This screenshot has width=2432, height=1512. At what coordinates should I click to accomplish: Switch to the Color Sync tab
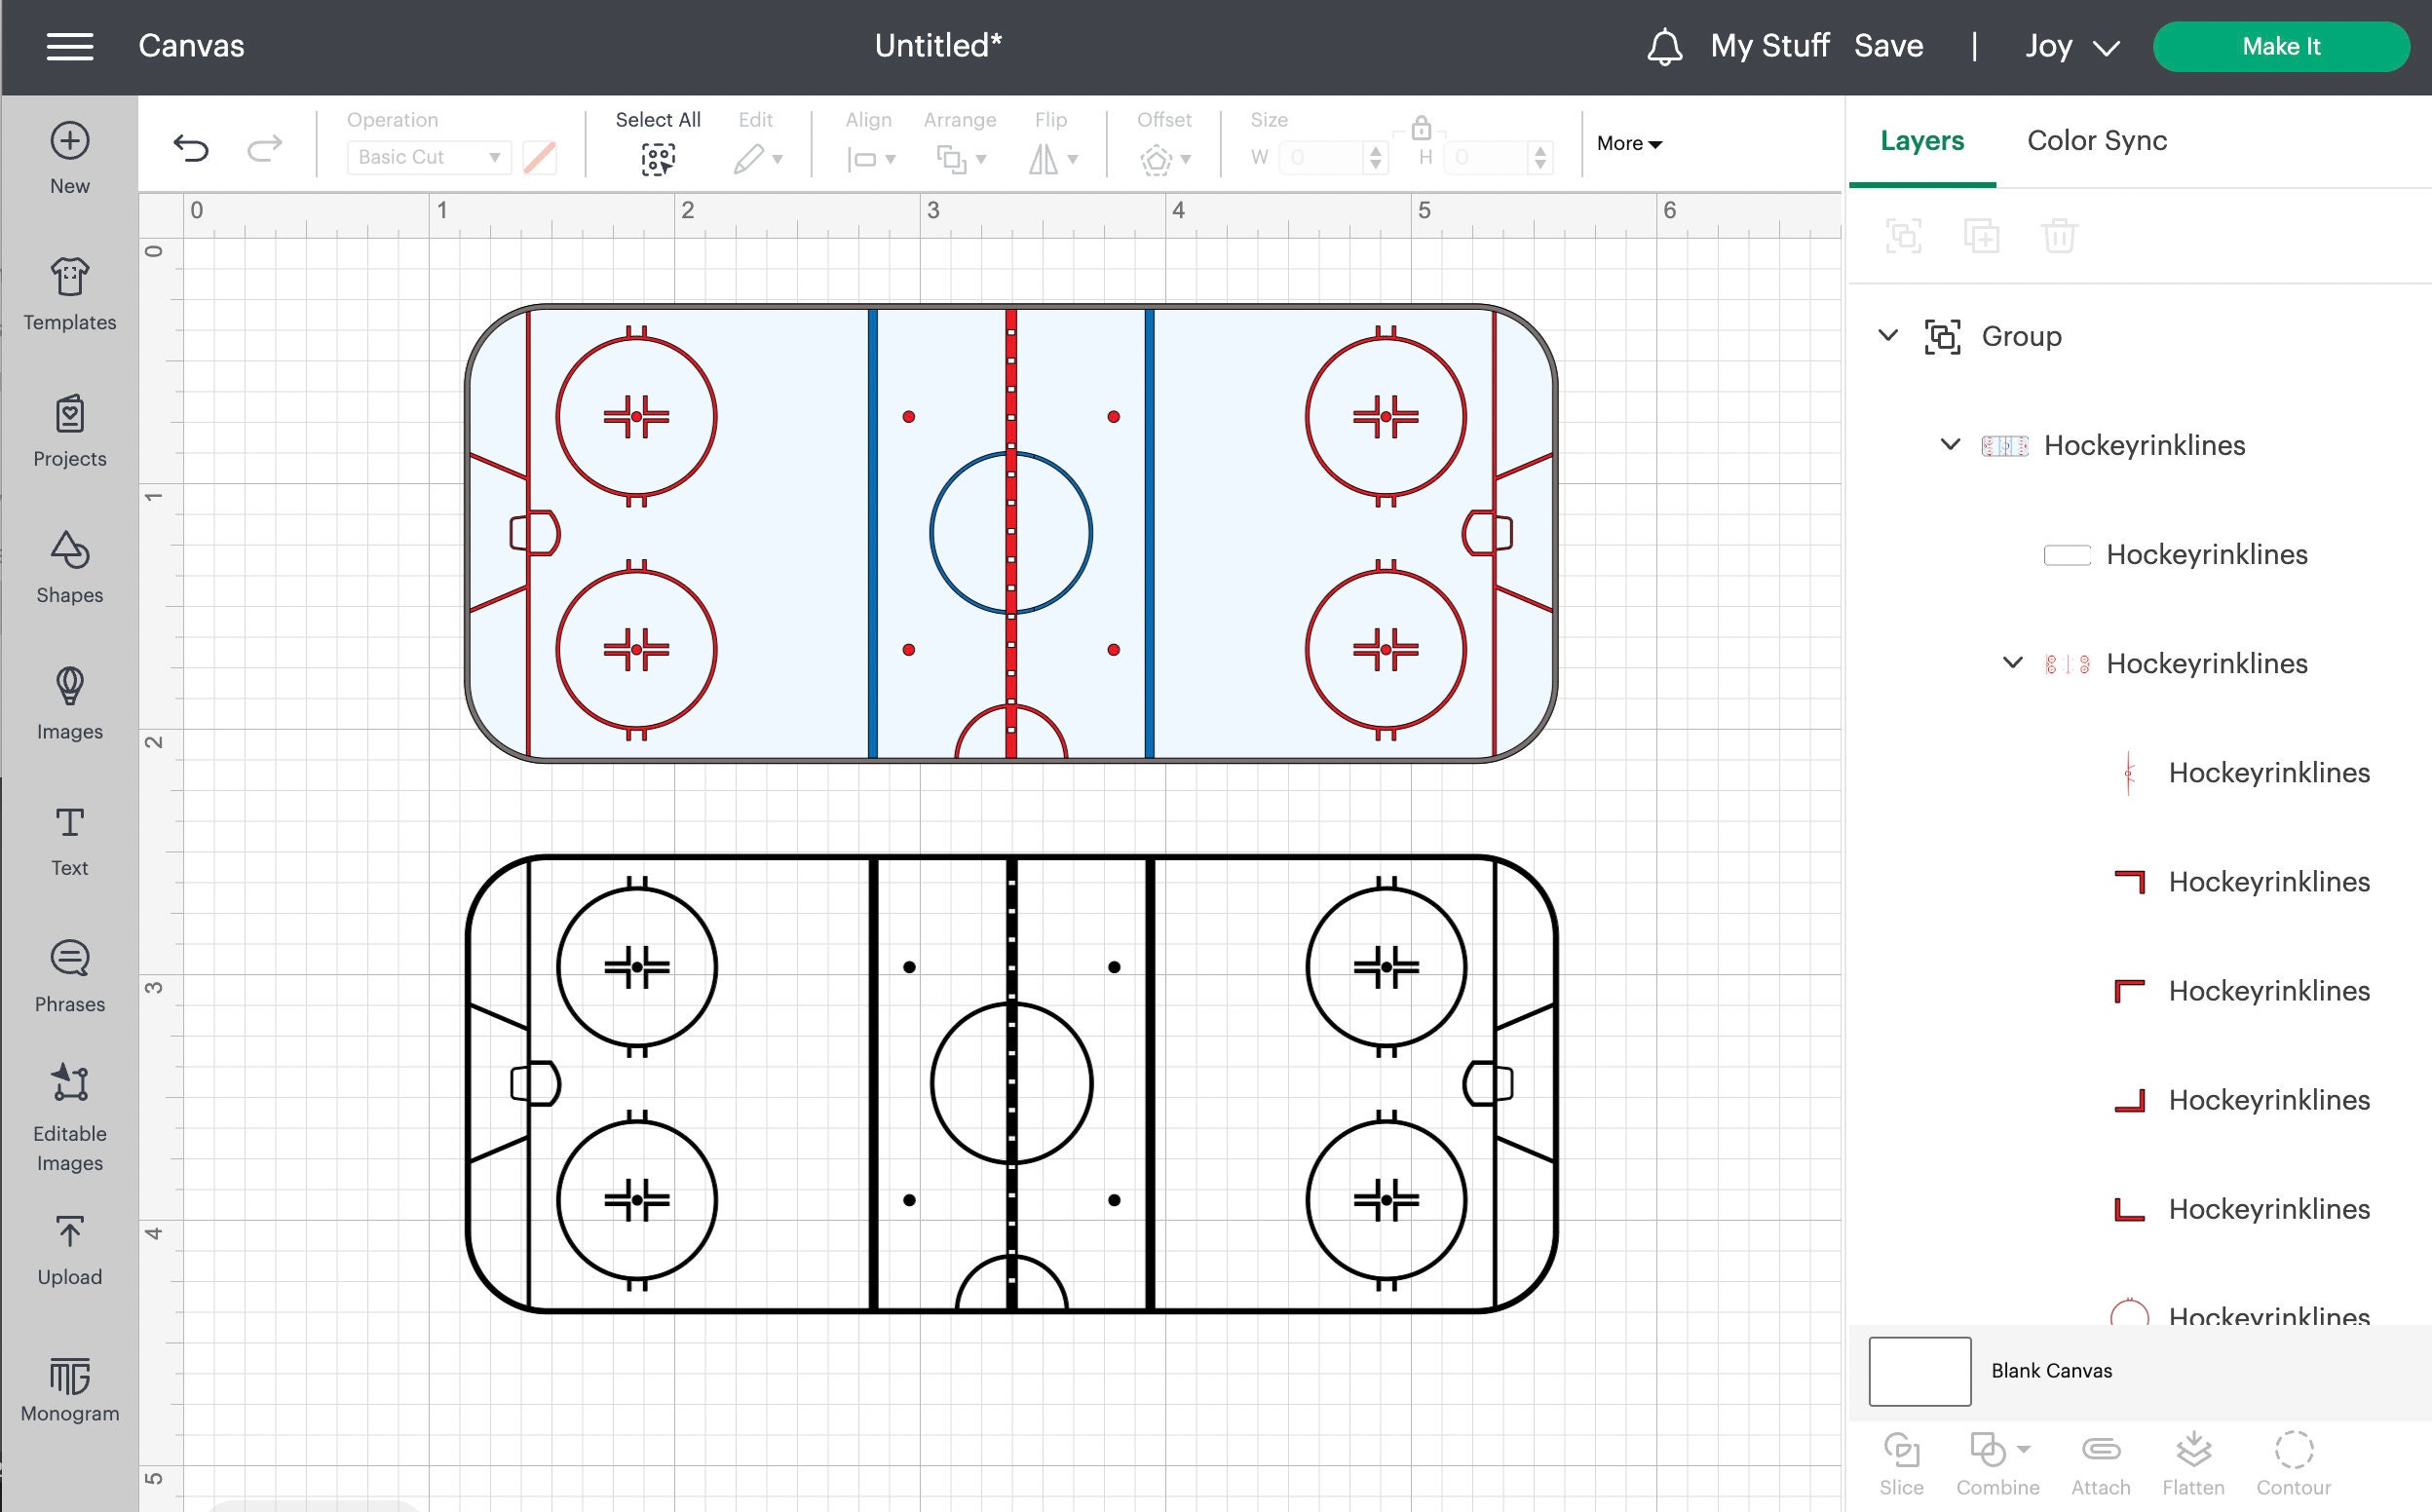(2097, 141)
